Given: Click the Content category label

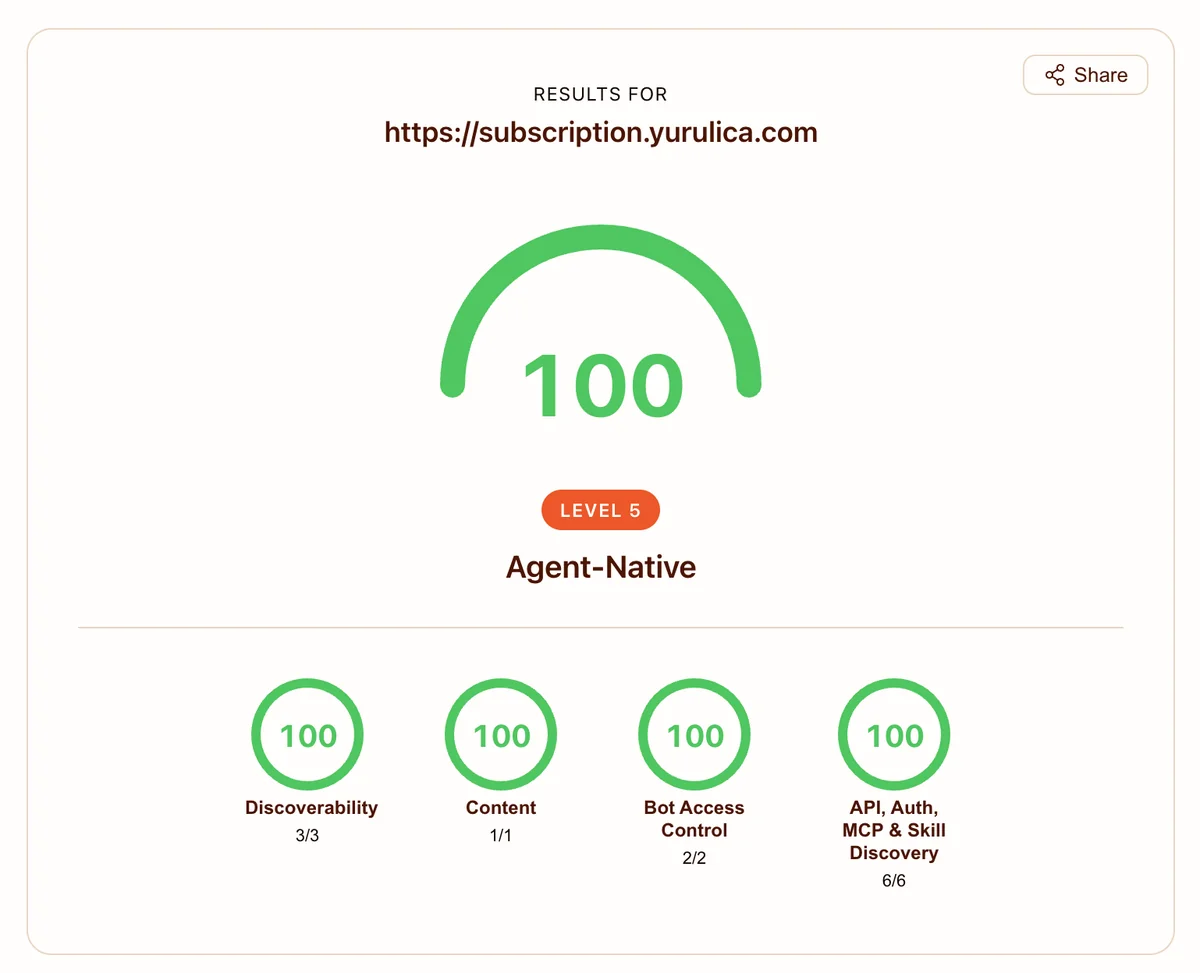Looking at the screenshot, I should click(x=501, y=807).
